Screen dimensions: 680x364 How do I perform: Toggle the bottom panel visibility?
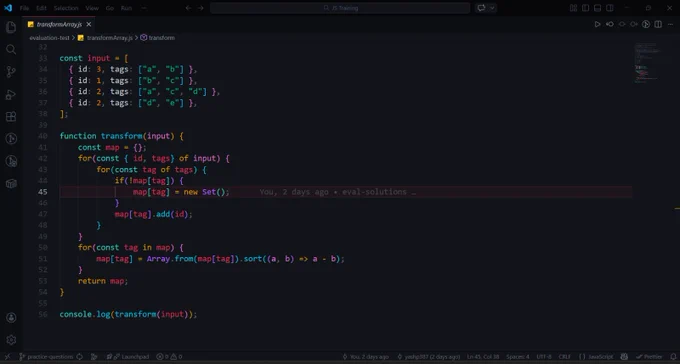598,8
